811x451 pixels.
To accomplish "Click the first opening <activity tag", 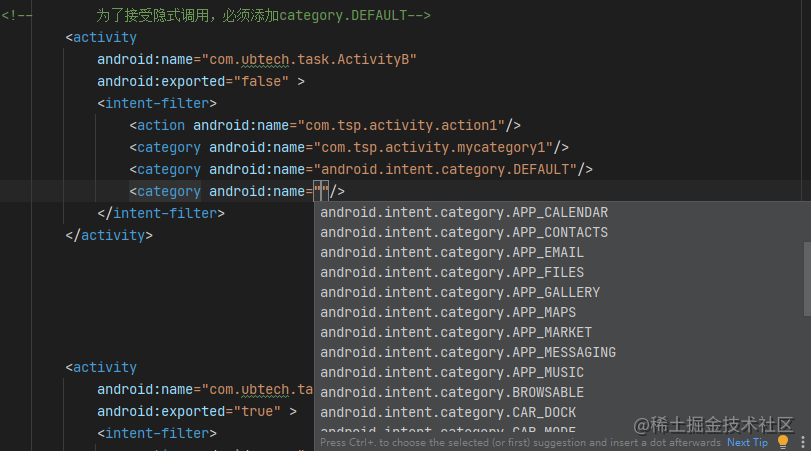I will coord(101,38).
